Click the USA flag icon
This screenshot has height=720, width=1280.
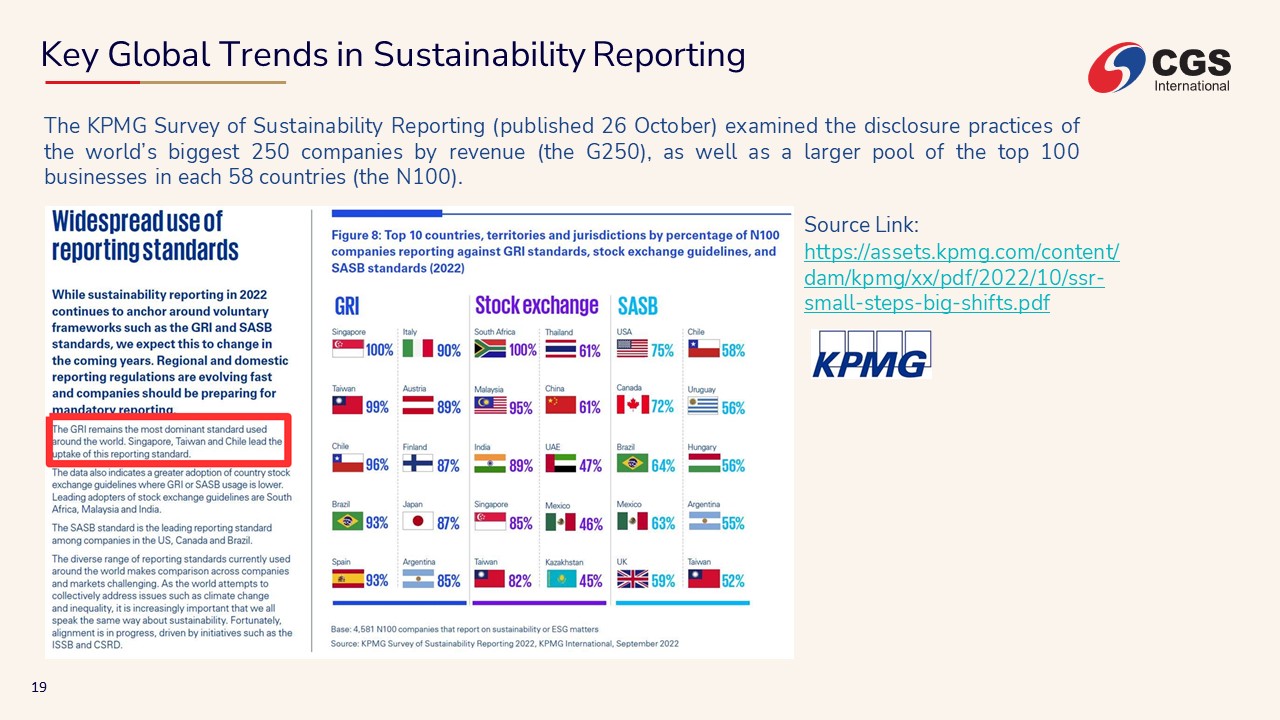pos(632,349)
